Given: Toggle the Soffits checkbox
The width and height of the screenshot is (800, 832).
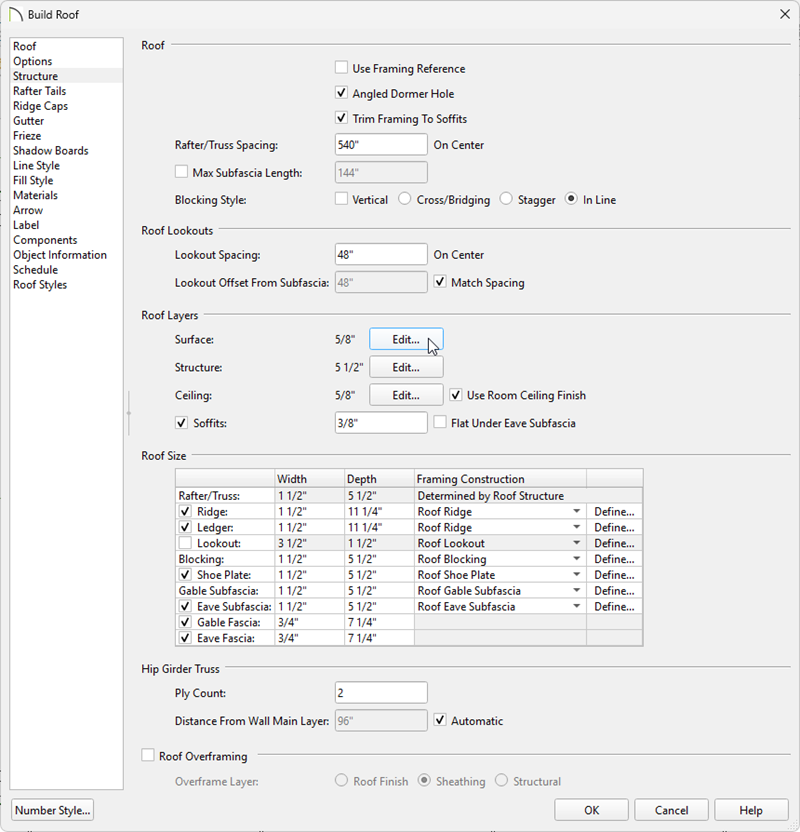Looking at the screenshot, I should point(181,423).
